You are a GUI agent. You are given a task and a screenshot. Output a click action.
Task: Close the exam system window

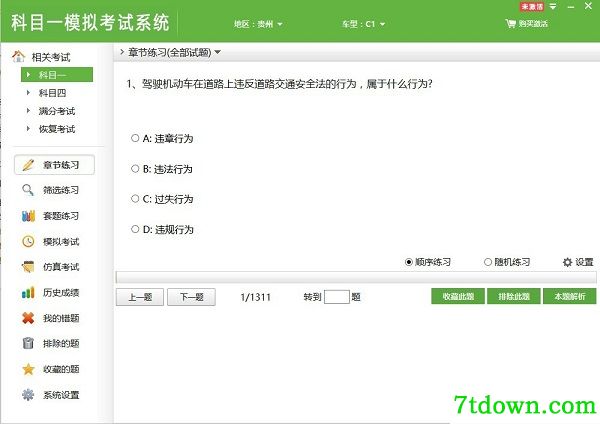(x=589, y=6)
